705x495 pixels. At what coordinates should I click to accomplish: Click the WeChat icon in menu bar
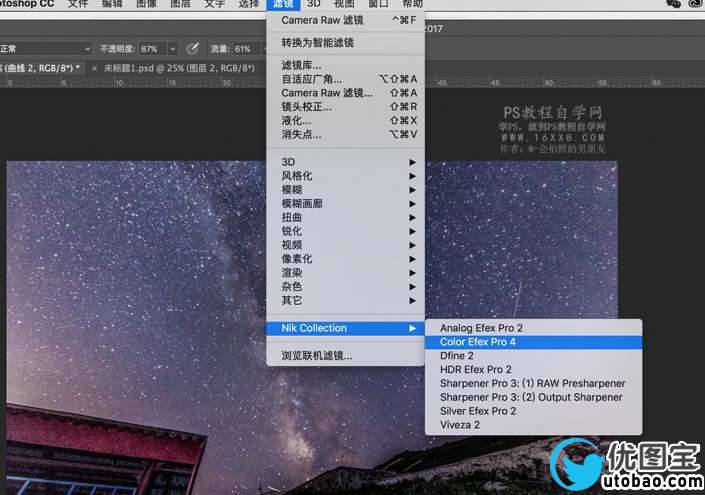point(673,4)
